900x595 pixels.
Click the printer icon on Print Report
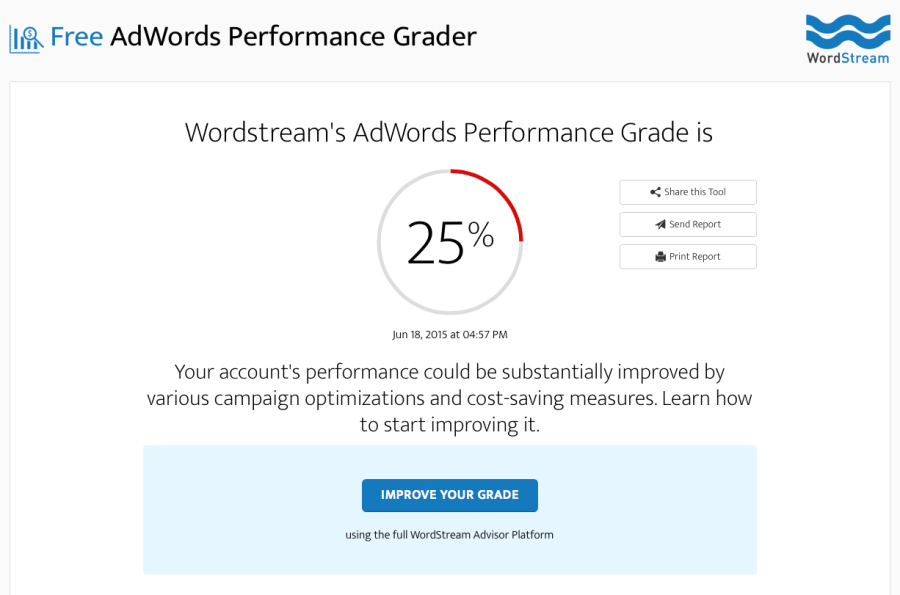(x=661, y=256)
